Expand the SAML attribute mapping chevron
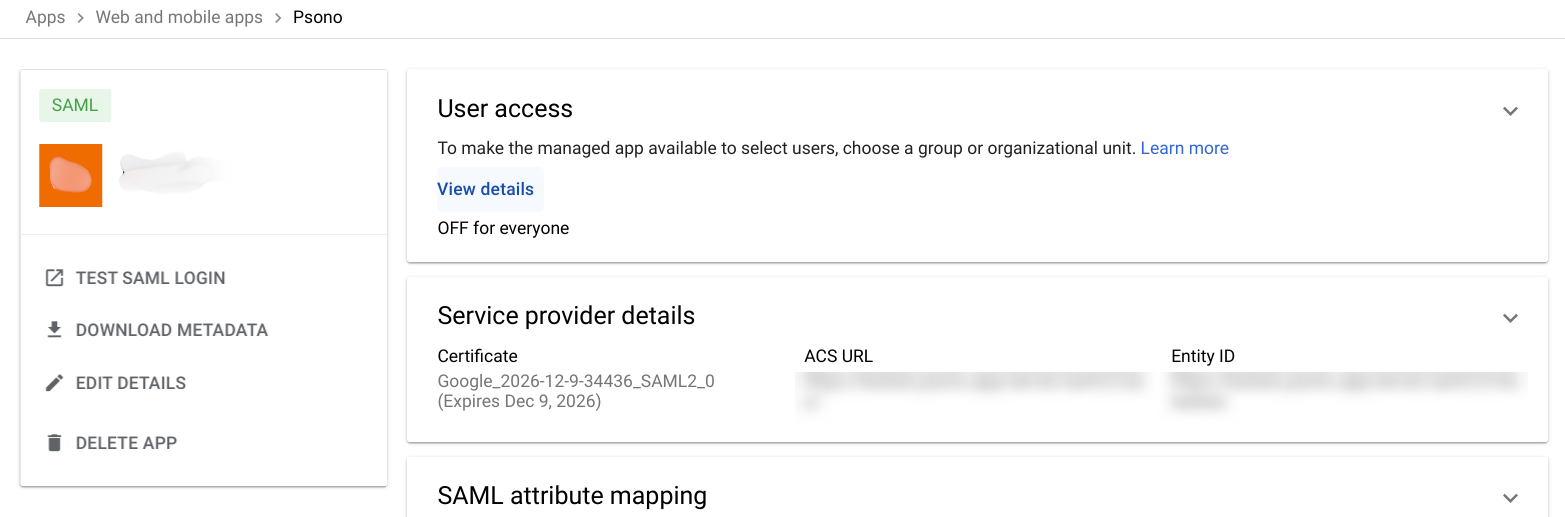Image resolution: width=1565 pixels, height=517 pixels. (1510, 498)
